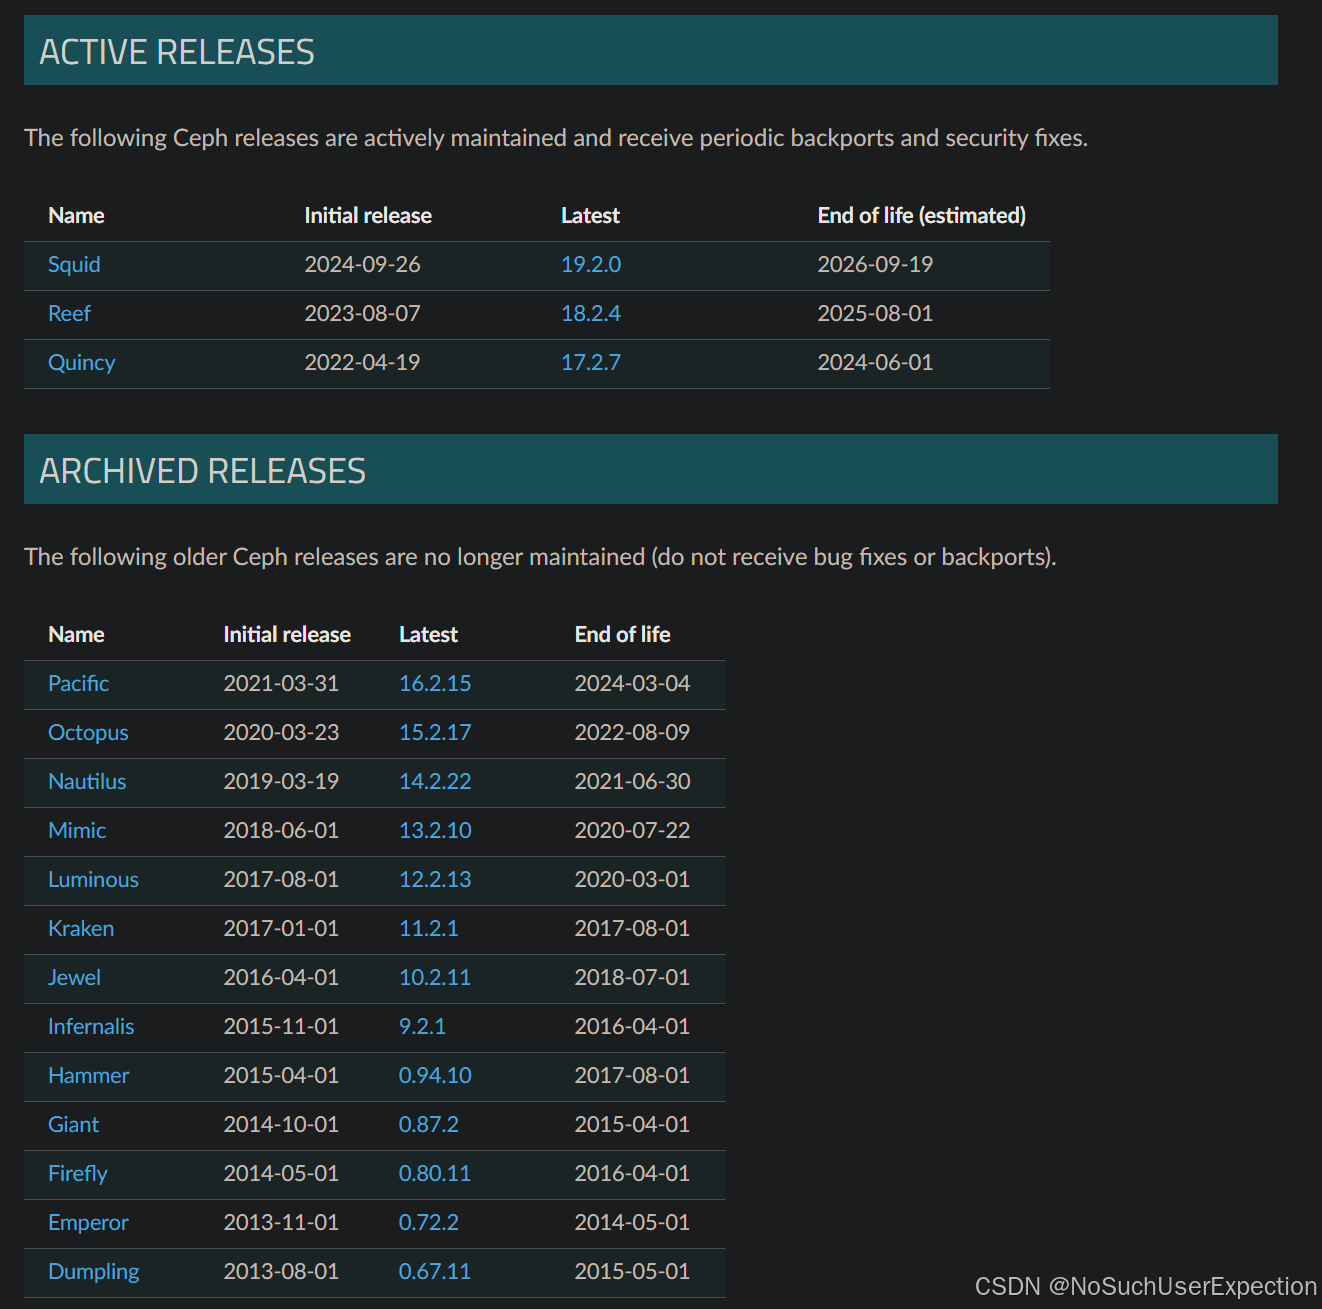The image size is (1322, 1309).
Task: Click Emperor's end of life 2014-05-01
Action: coord(632,1223)
